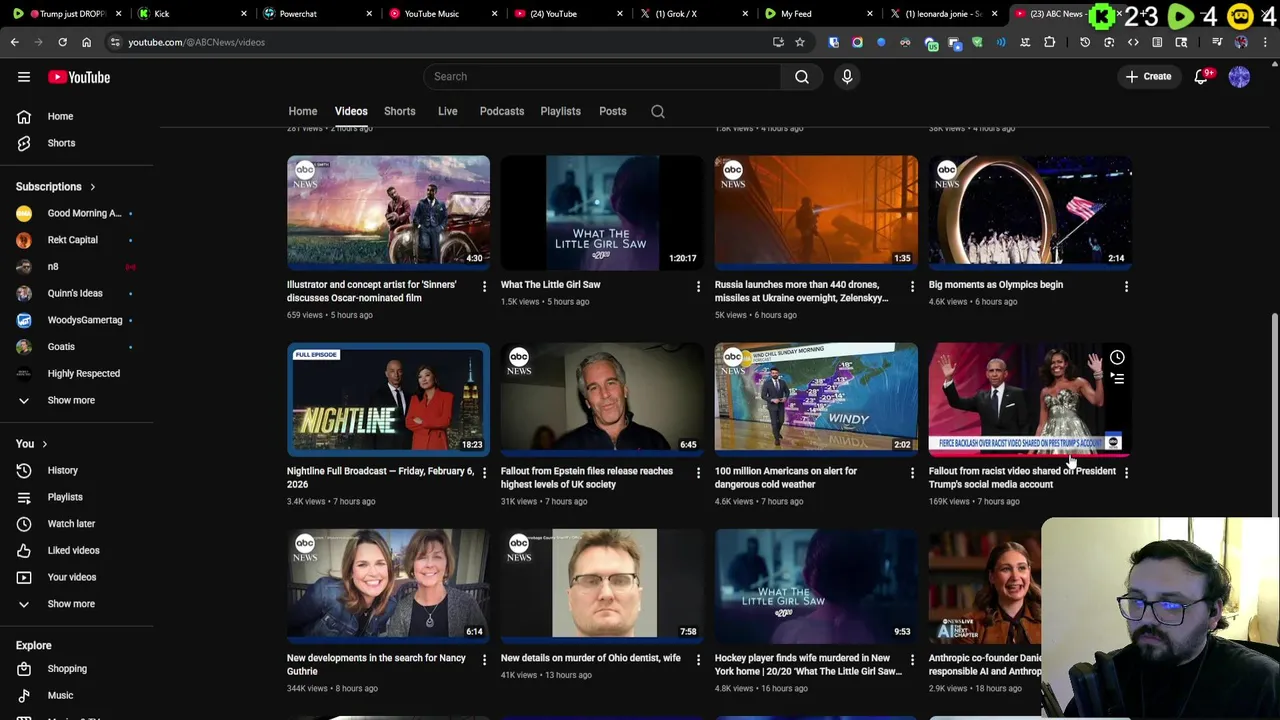This screenshot has height=720, width=1280.
Task: Reload the page in browser
Action: tap(62, 42)
